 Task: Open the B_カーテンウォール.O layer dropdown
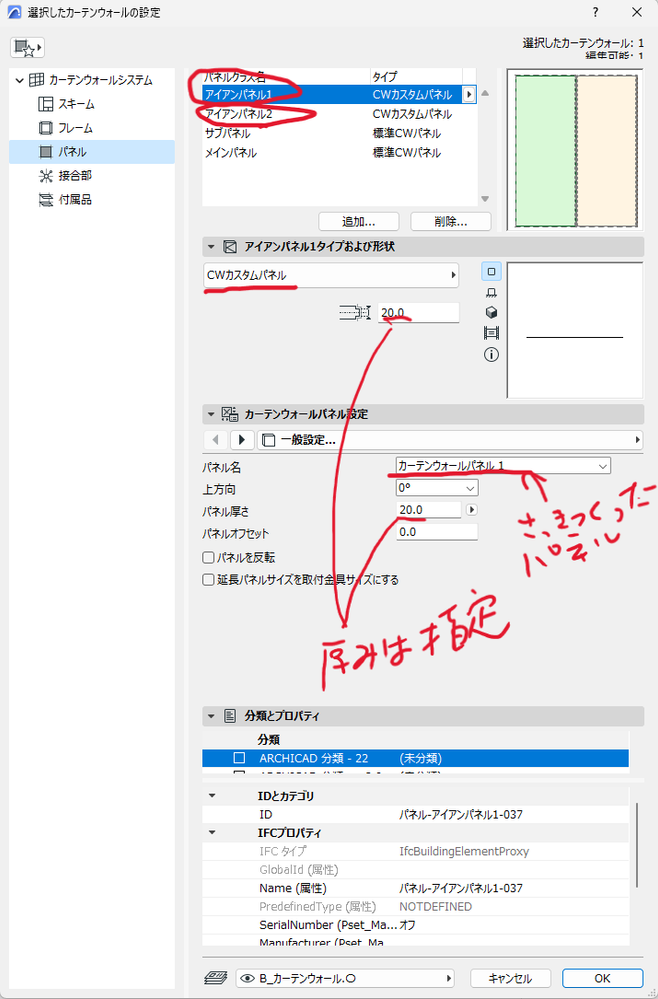345,978
